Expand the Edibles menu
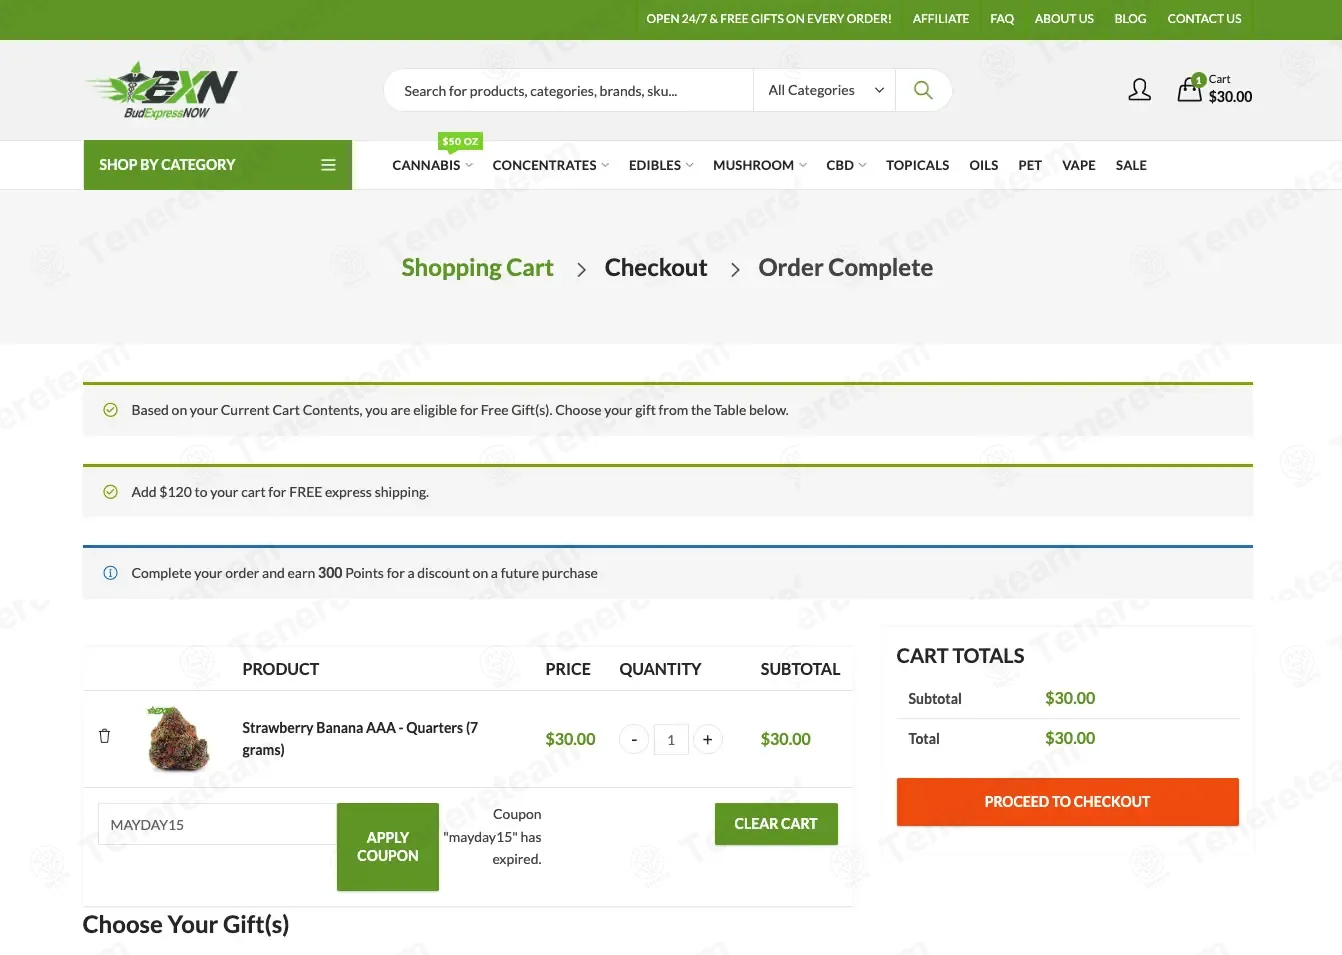 [x=660, y=165]
